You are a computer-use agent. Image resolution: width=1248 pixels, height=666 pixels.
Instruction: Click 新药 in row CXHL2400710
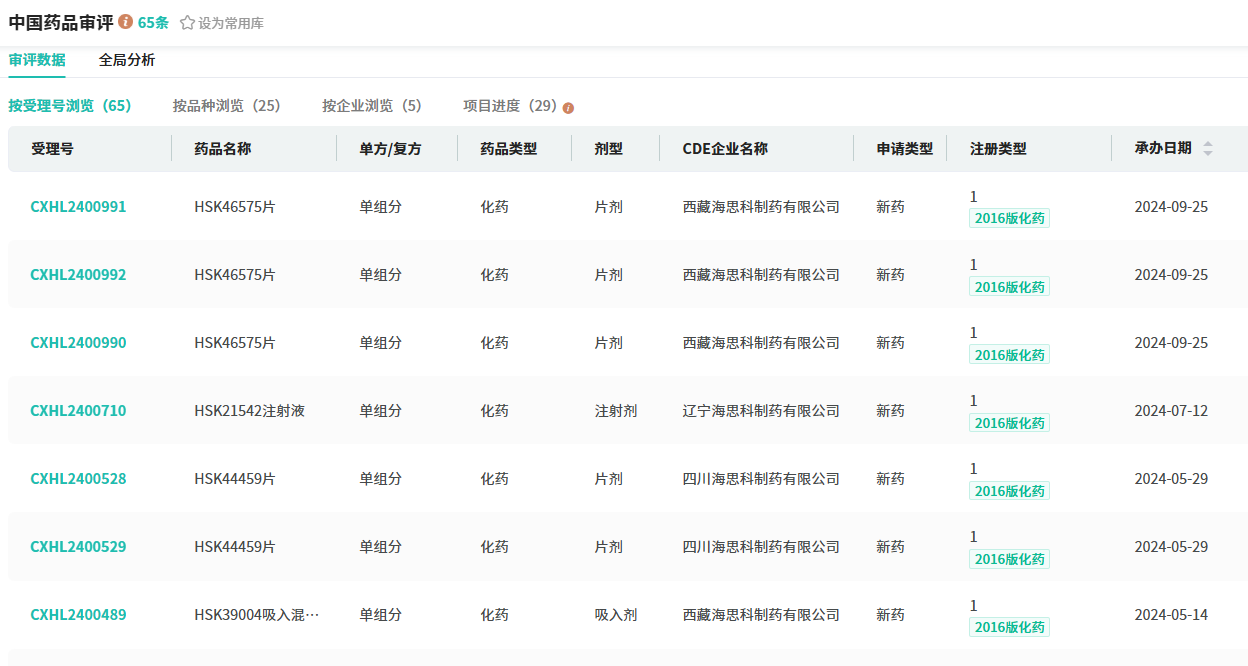tap(890, 411)
